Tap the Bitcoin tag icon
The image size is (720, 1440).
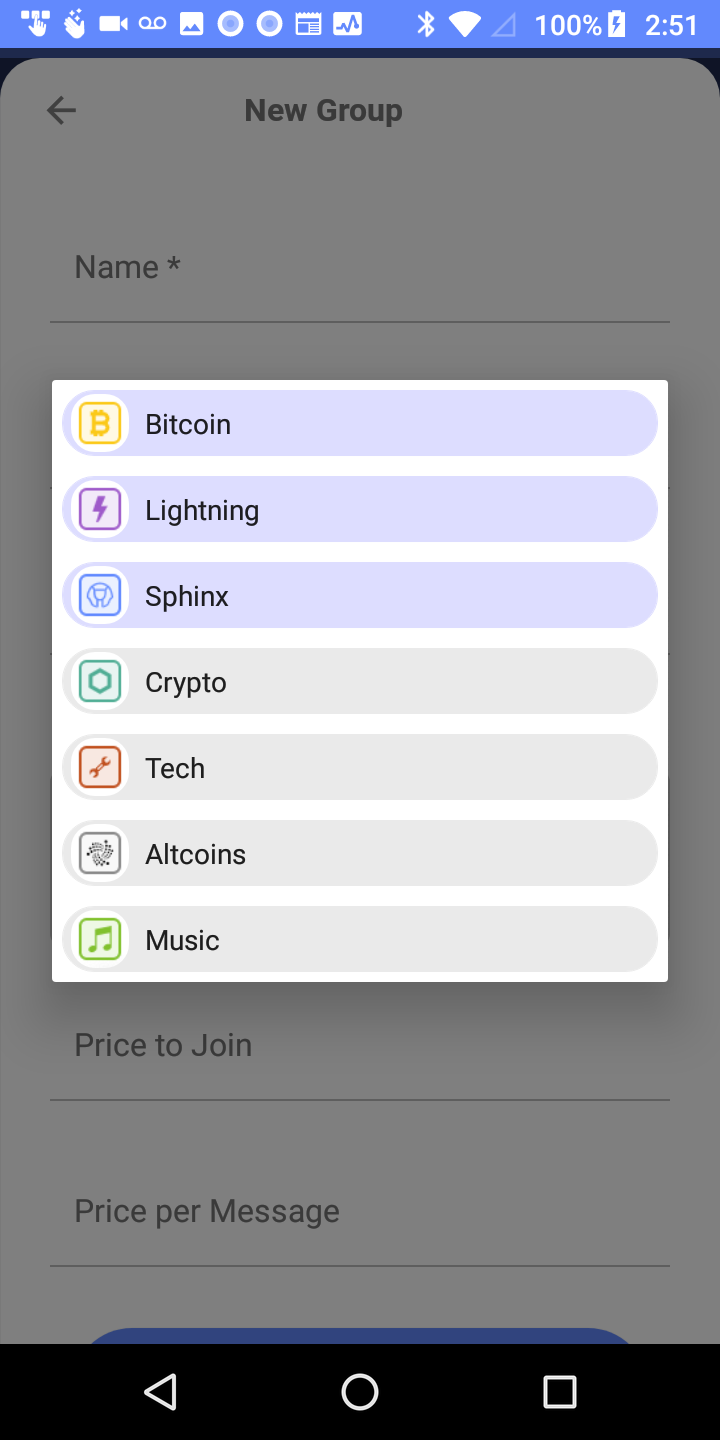coord(100,424)
